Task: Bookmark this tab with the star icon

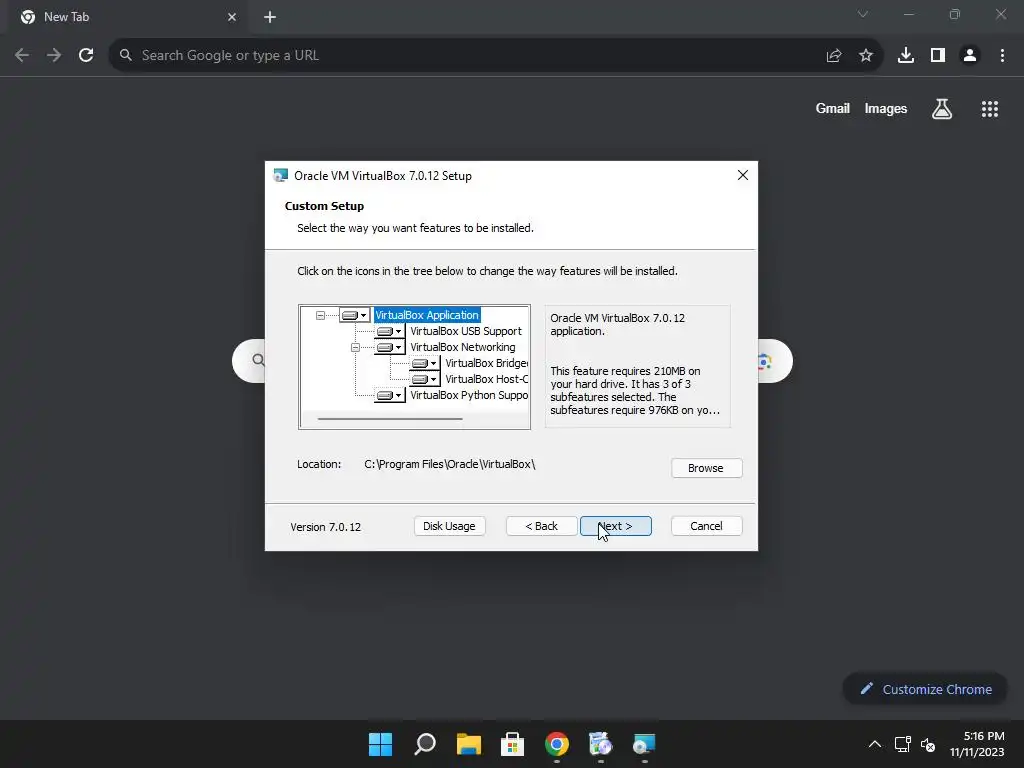Action: tap(866, 56)
